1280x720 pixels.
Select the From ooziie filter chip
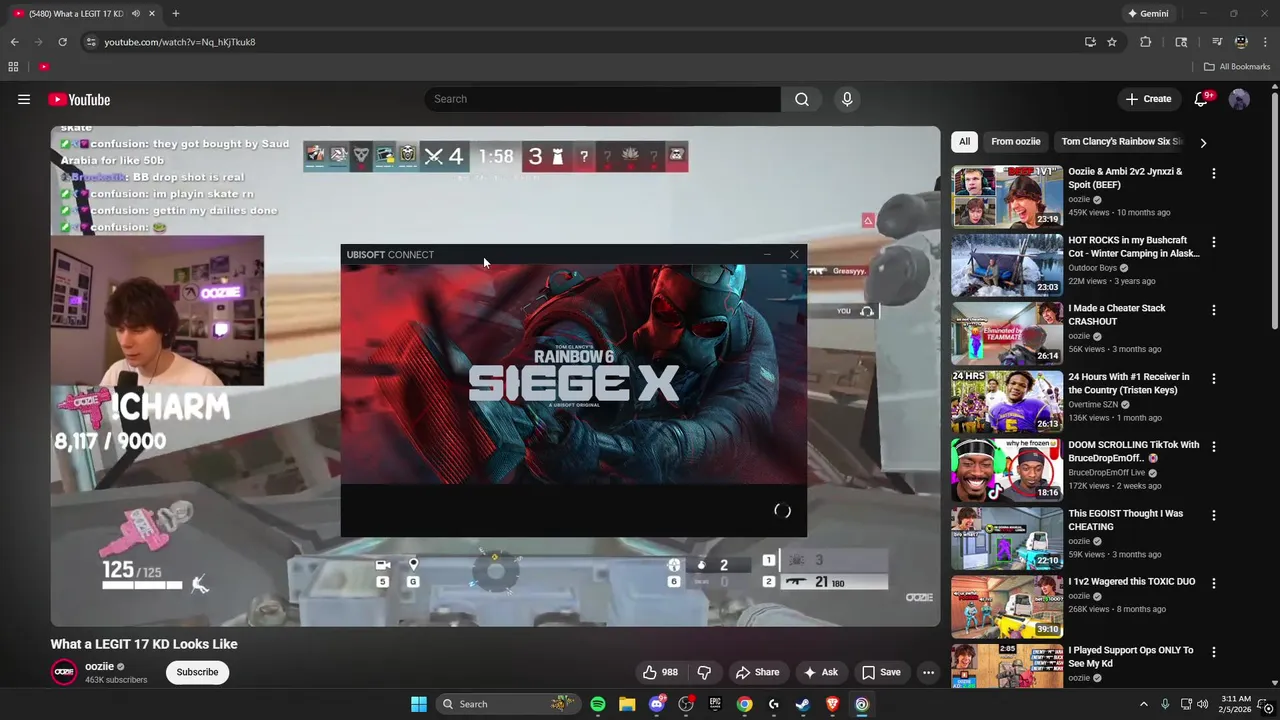point(1016,142)
